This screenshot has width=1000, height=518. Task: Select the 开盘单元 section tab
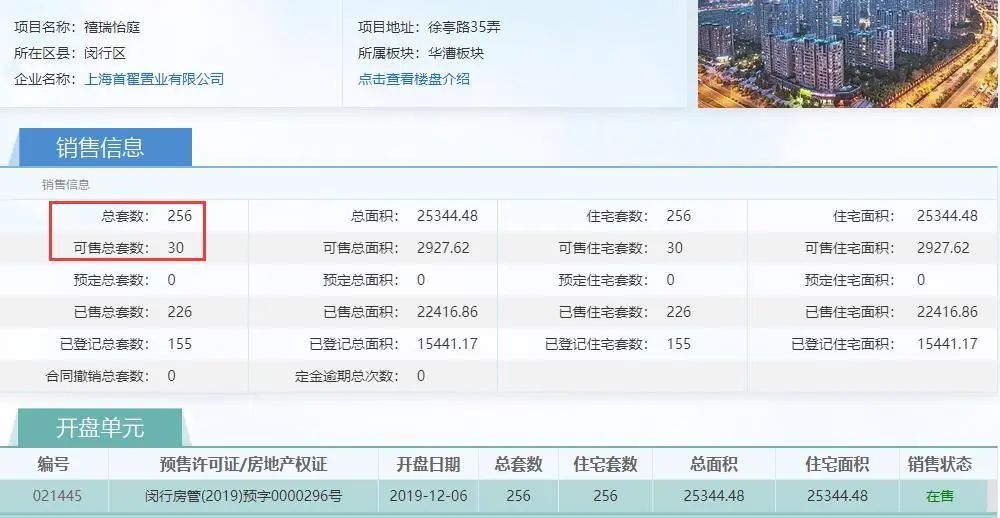(x=100, y=428)
